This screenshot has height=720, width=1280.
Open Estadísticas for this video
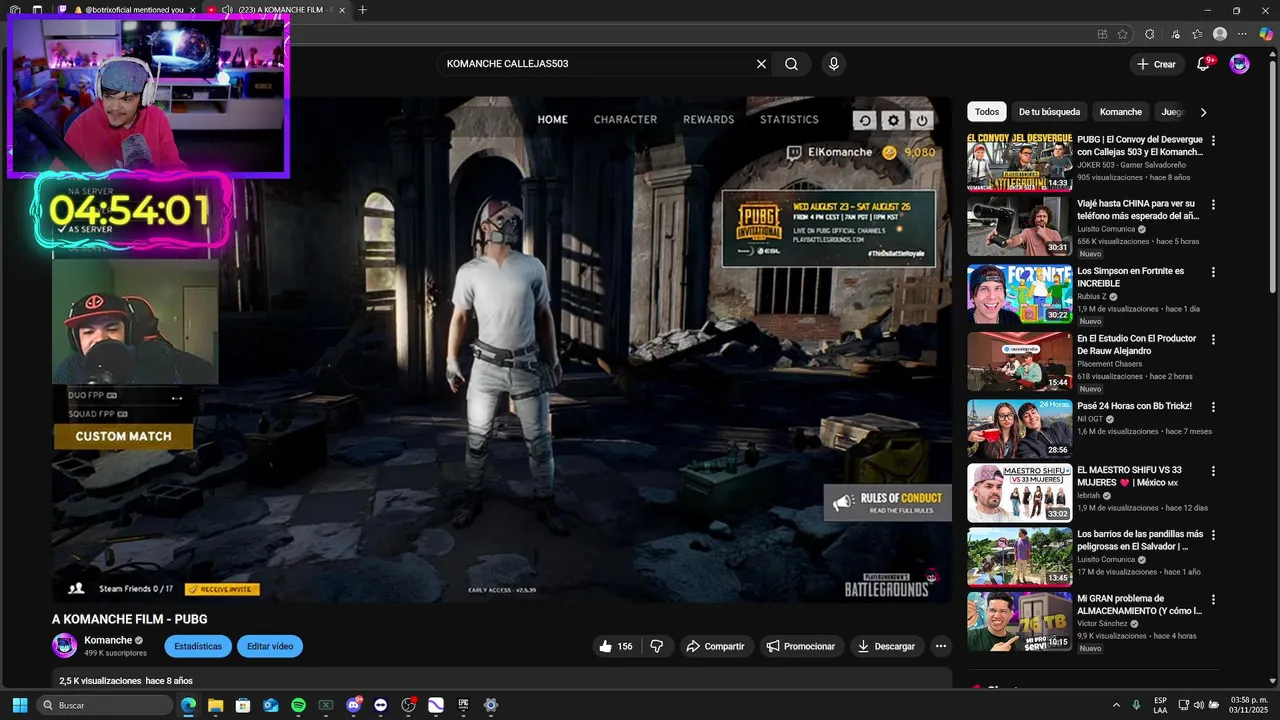pyautogui.click(x=198, y=646)
